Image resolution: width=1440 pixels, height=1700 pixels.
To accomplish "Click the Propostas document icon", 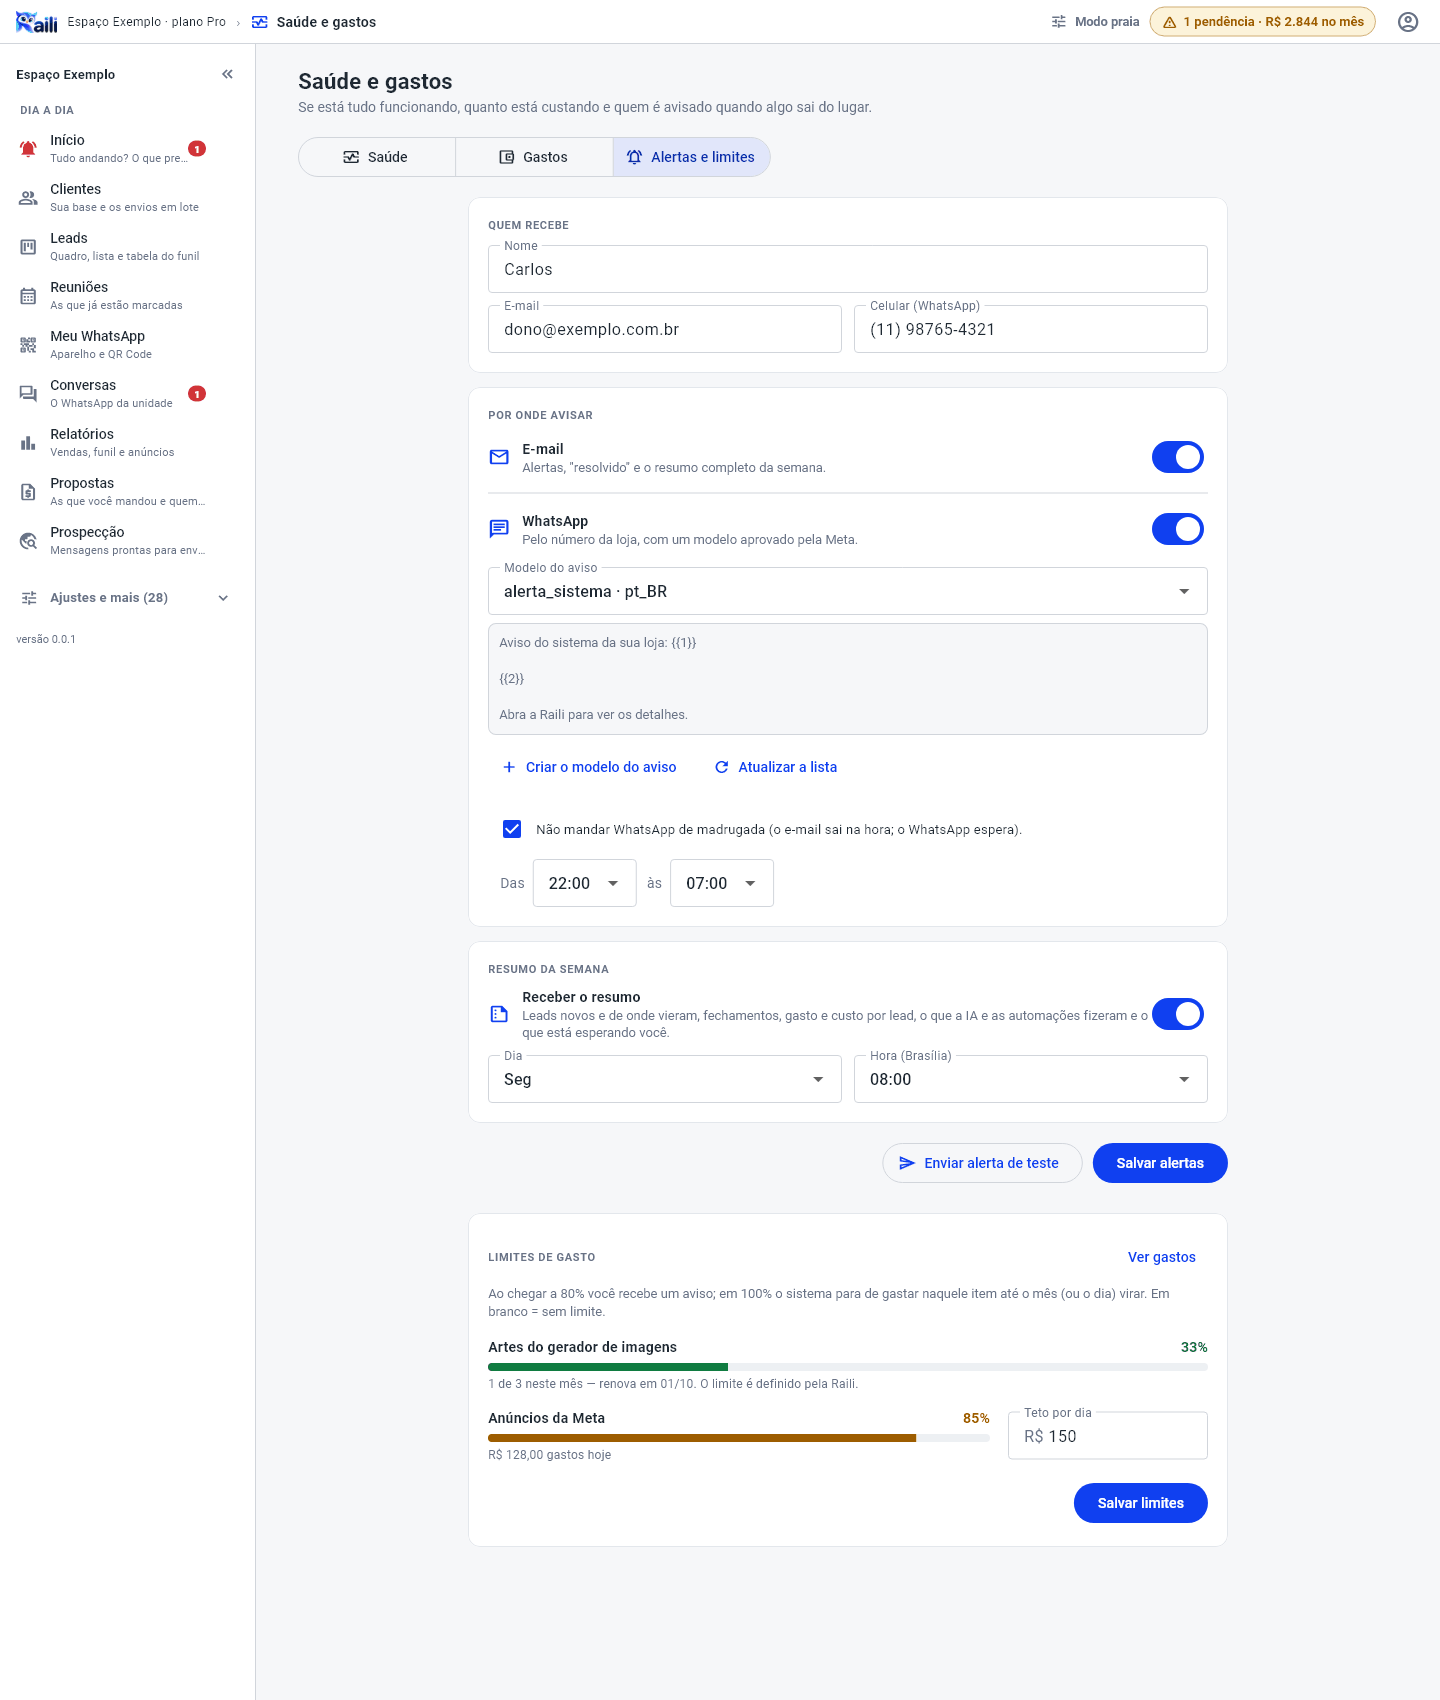I will (28, 491).
